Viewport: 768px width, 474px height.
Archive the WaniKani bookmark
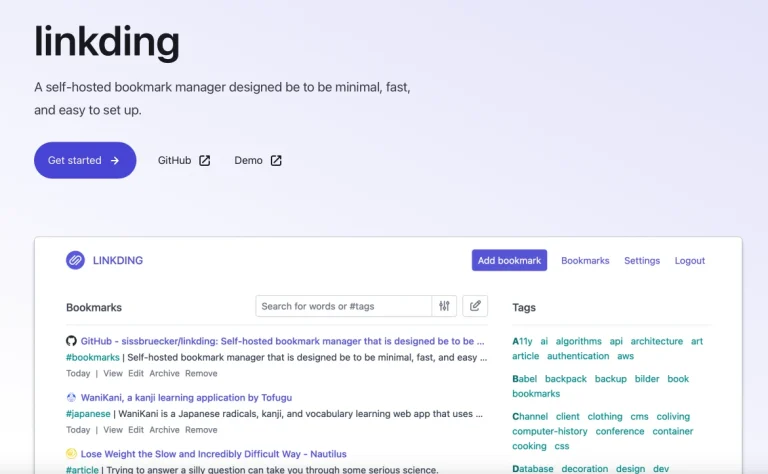165,429
